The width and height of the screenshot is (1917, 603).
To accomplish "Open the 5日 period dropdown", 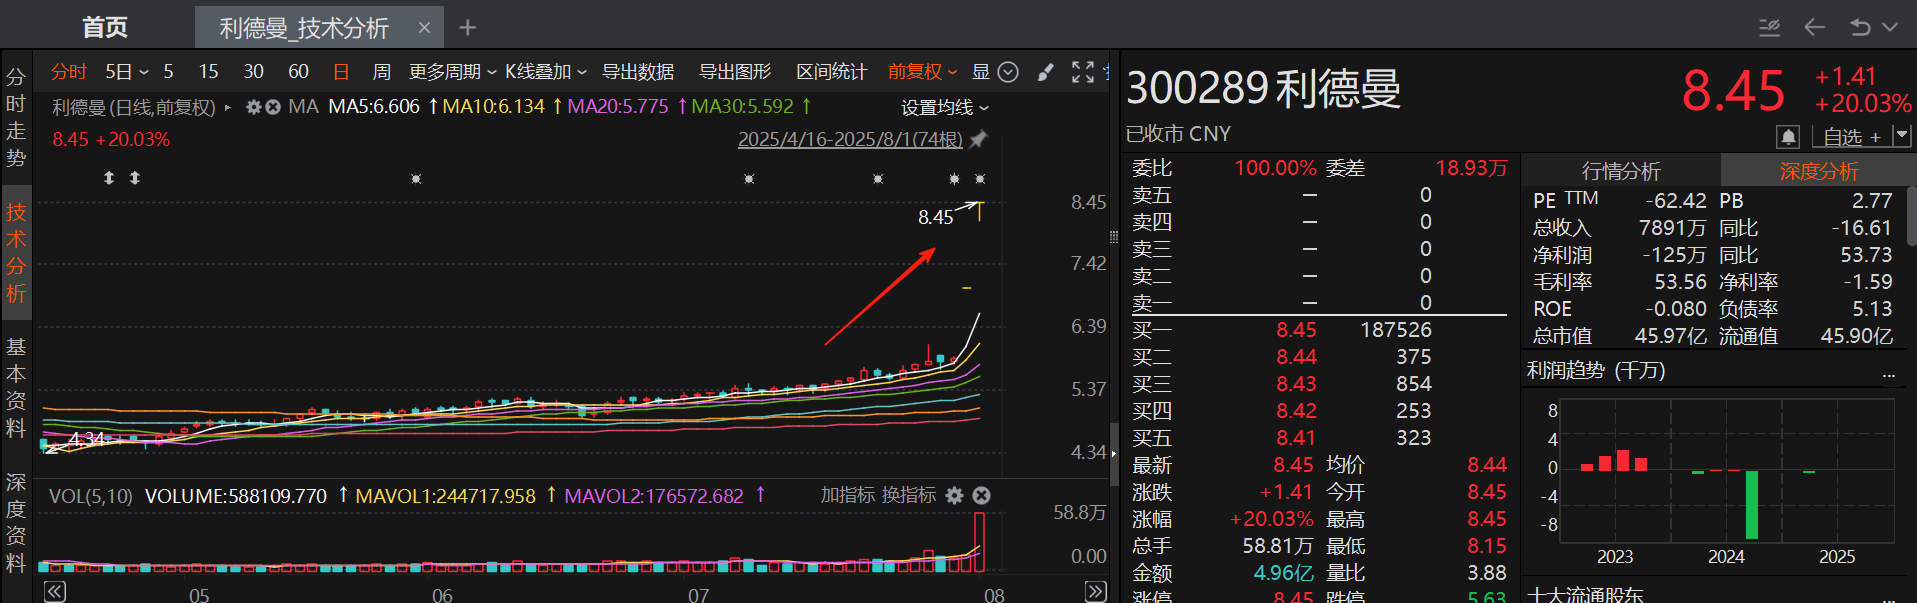I will coord(127,72).
